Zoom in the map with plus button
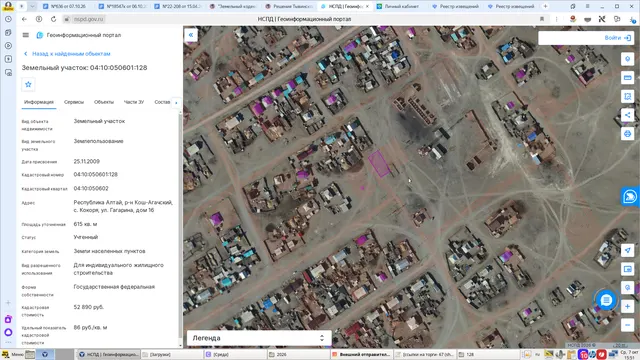640x360 pixels. point(627,307)
